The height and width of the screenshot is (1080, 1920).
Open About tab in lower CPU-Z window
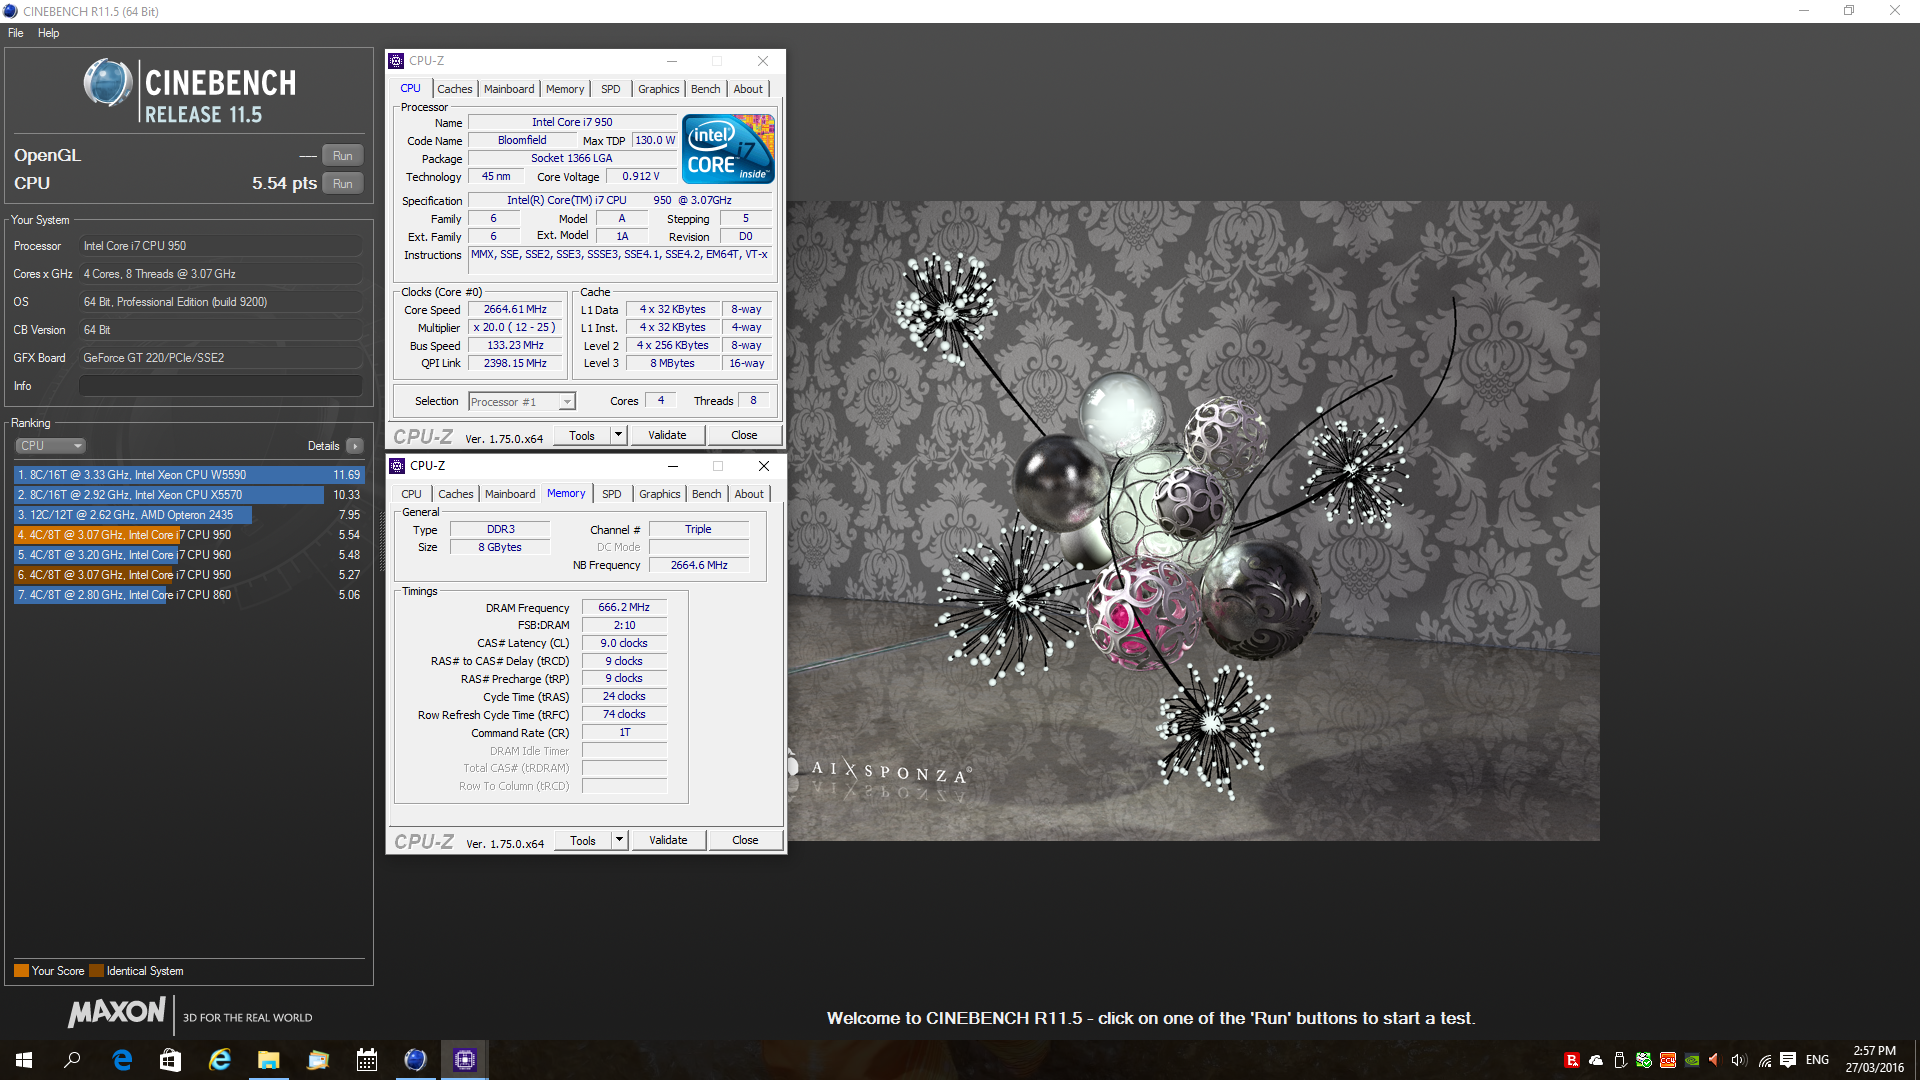pyautogui.click(x=749, y=494)
